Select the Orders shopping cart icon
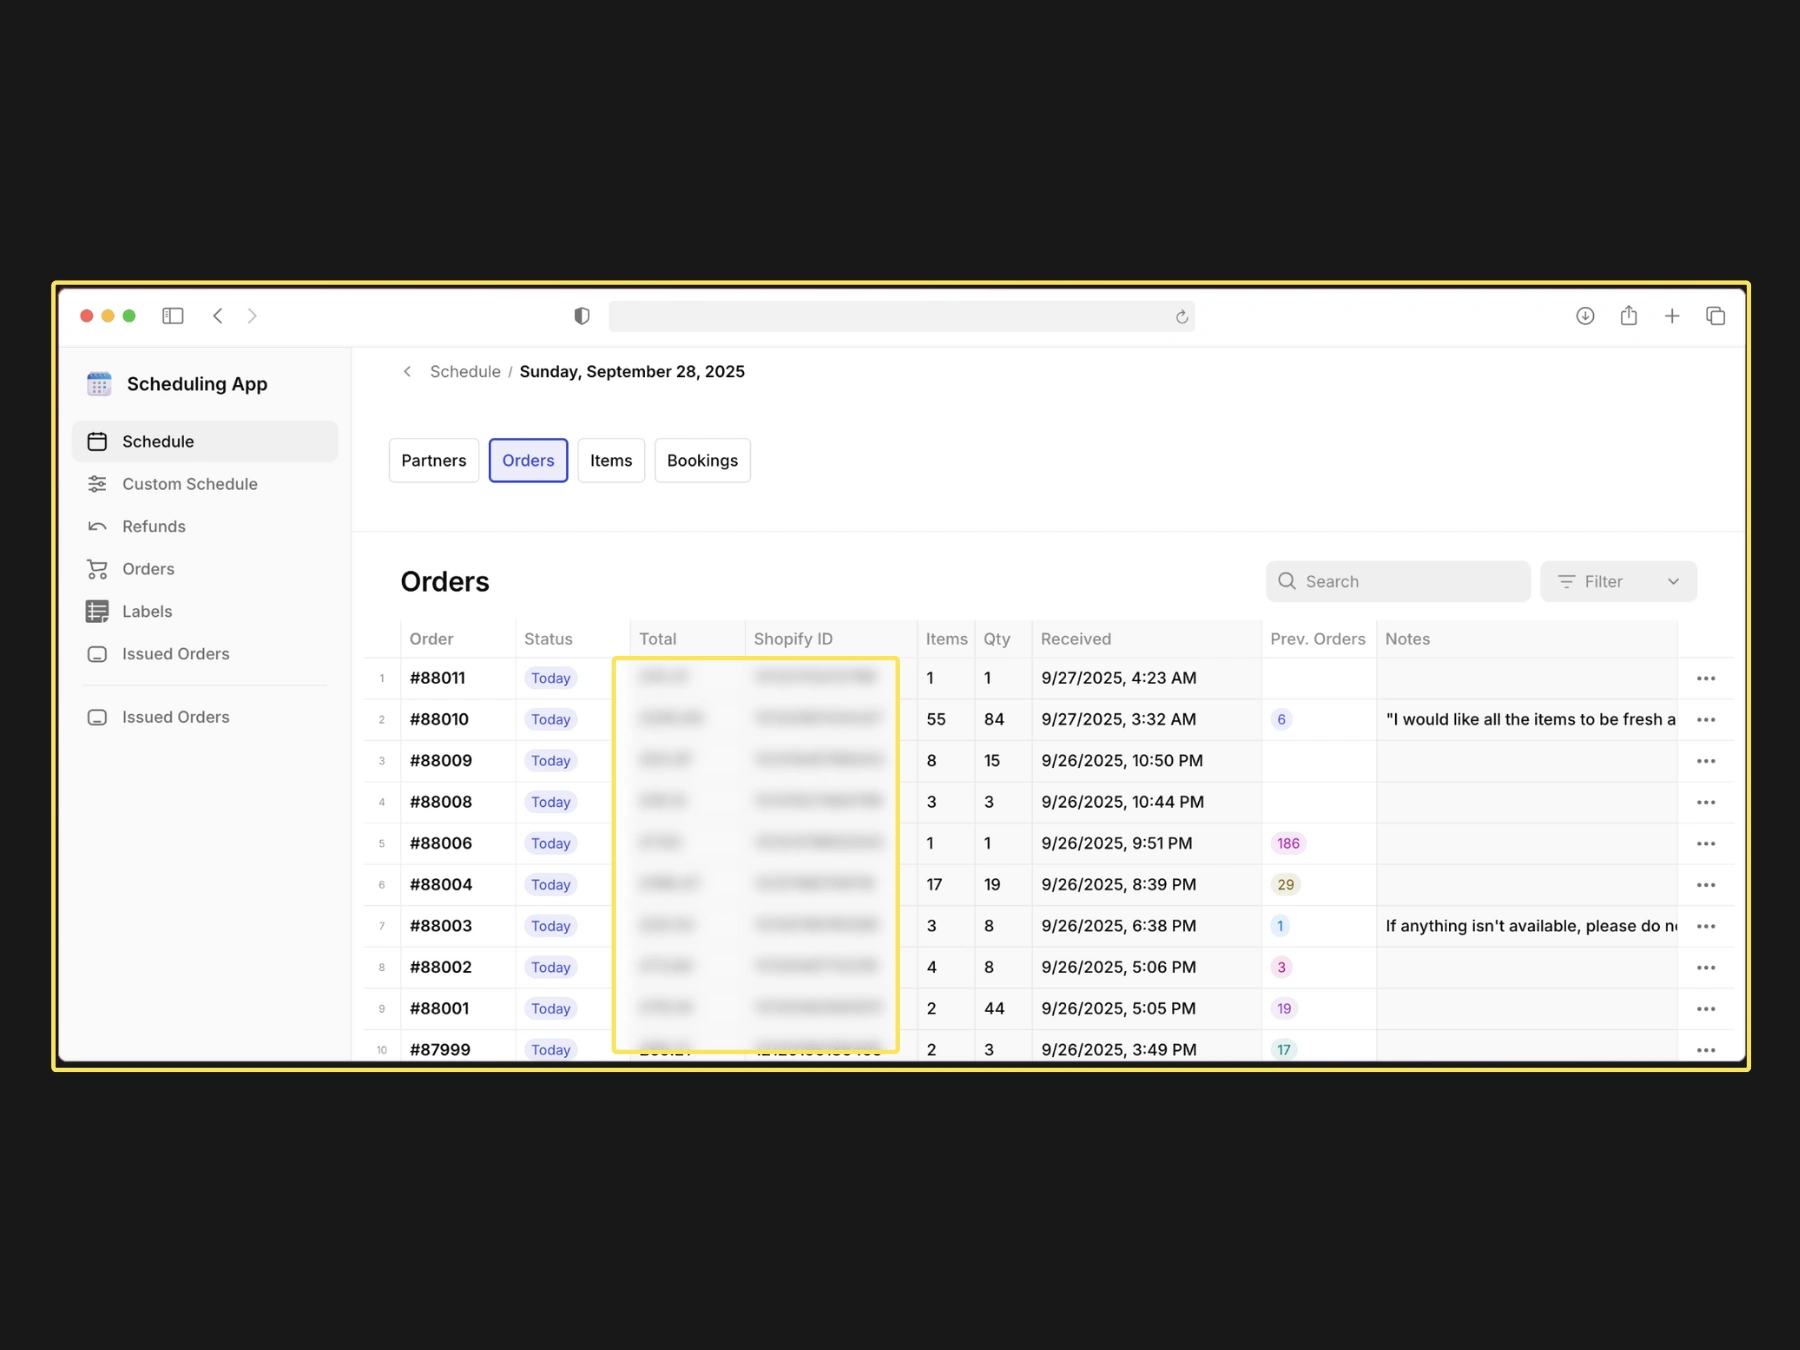The image size is (1800, 1350). pyautogui.click(x=97, y=568)
